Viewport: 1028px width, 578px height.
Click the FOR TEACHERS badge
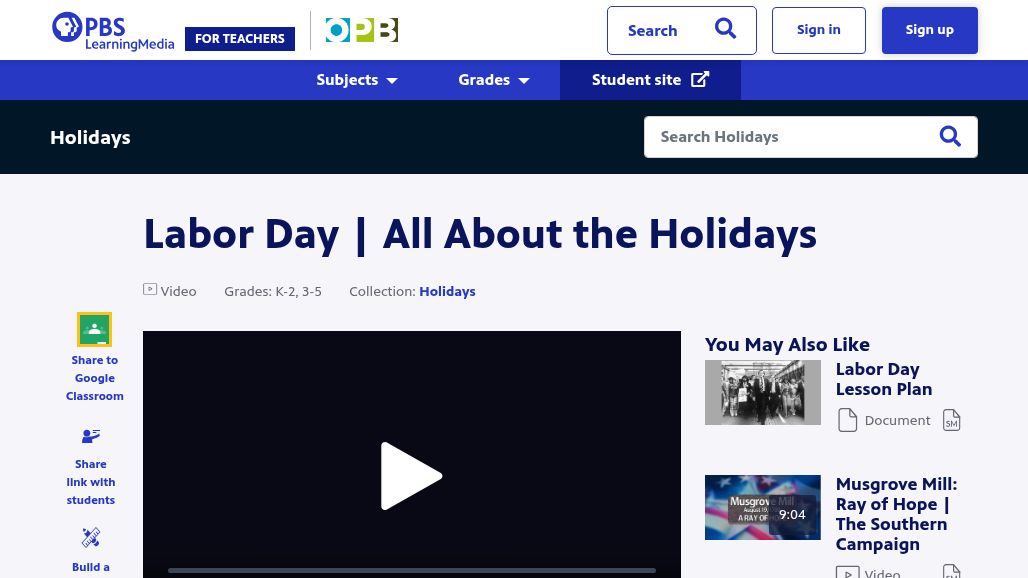(x=240, y=39)
